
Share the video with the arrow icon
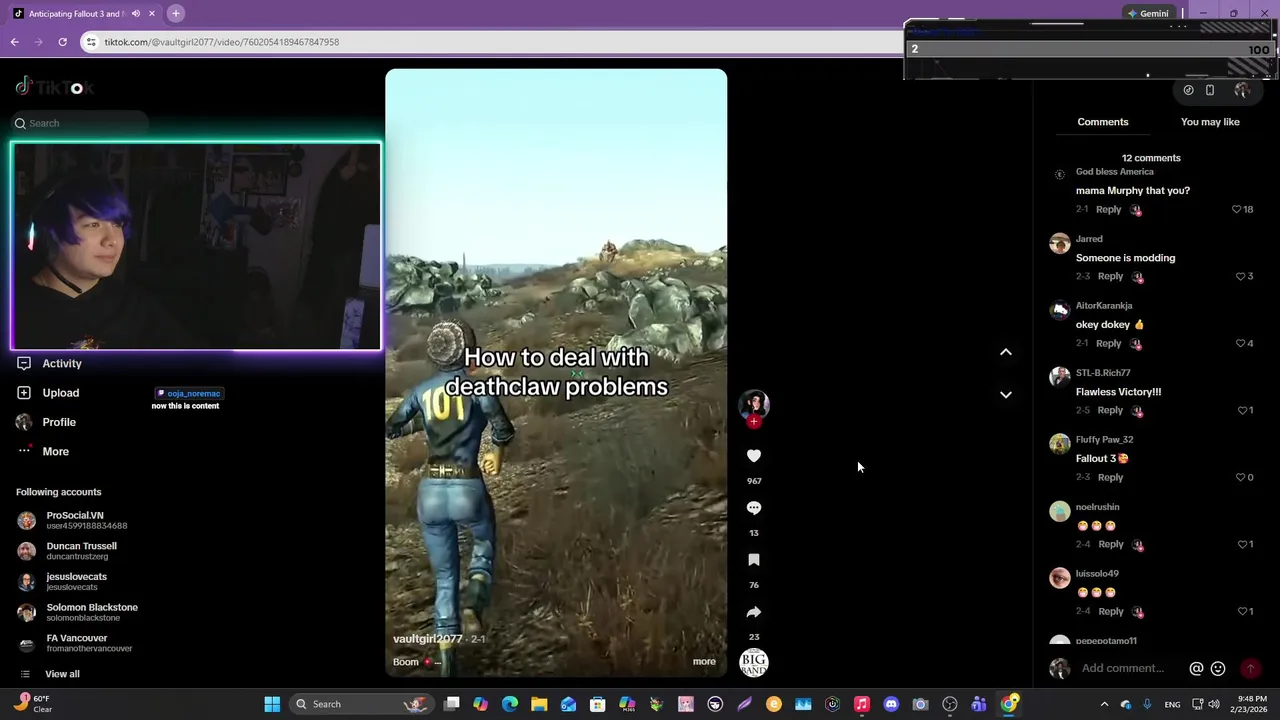754,612
